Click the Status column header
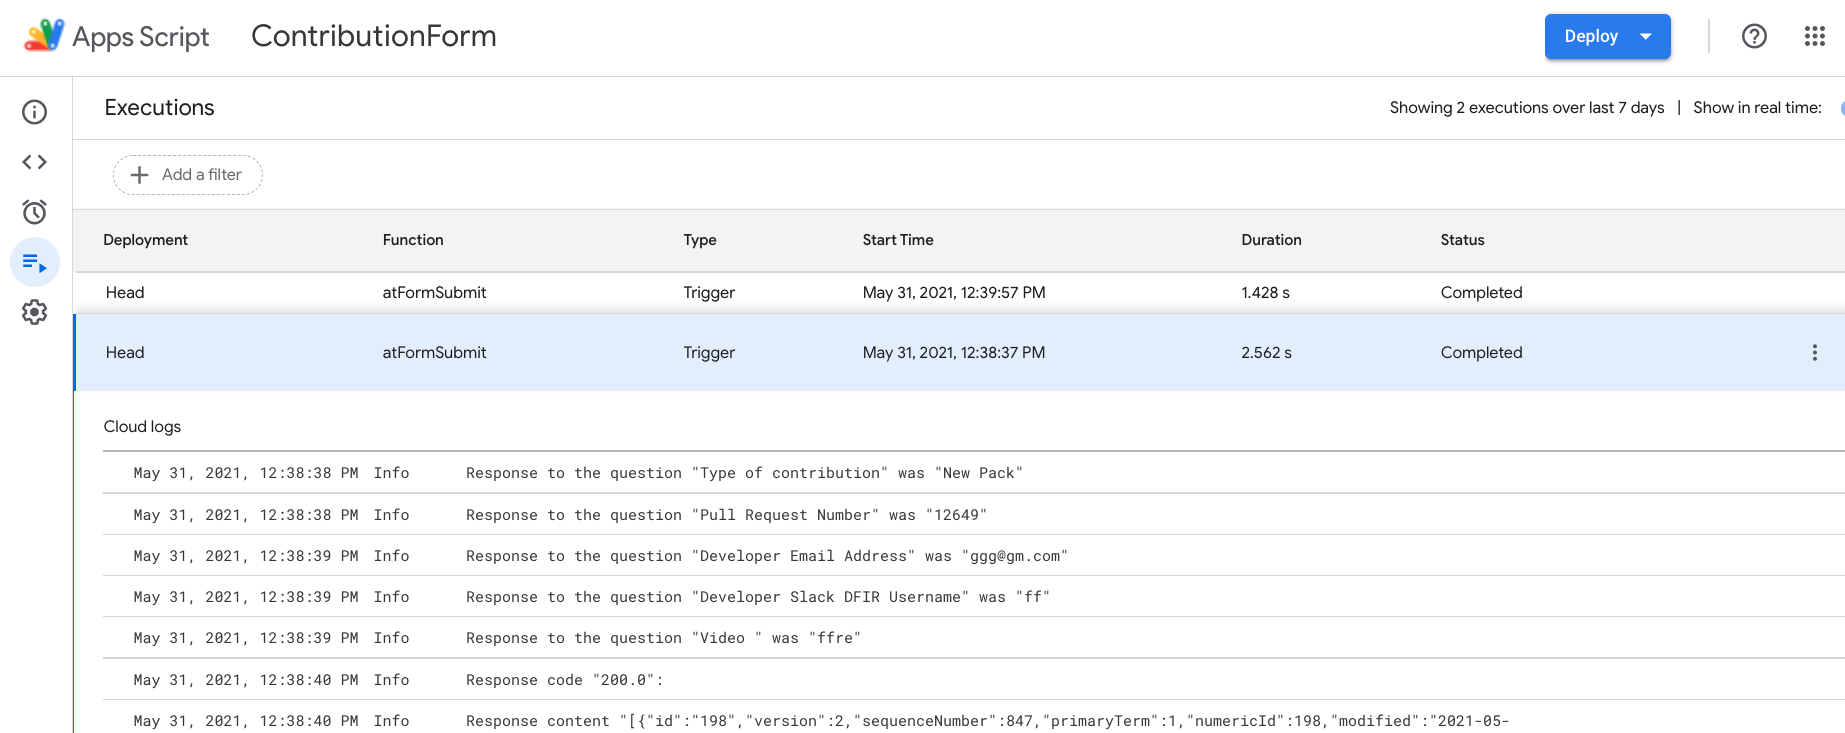 [1462, 240]
